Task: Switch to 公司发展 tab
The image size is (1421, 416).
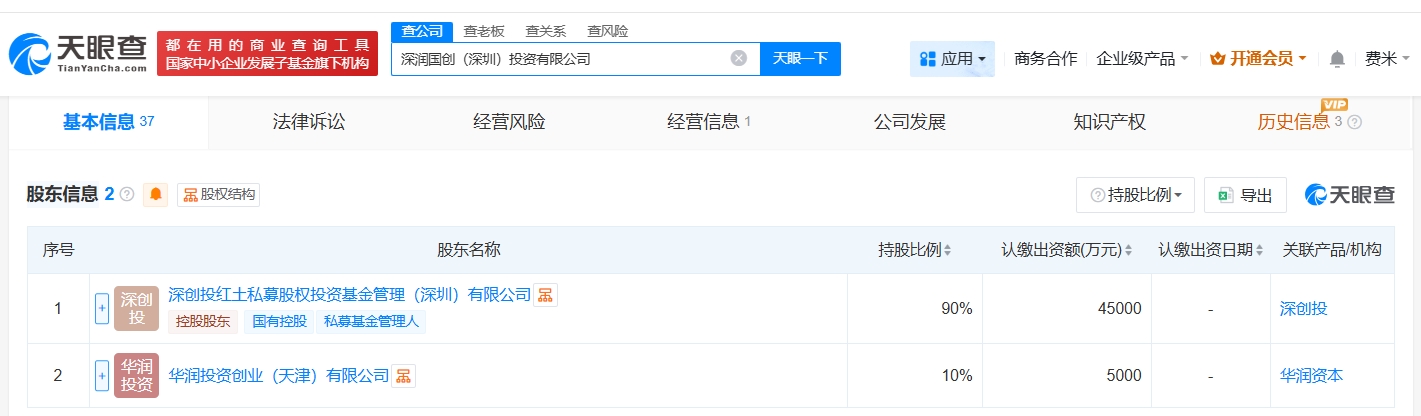Action: point(909,122)
